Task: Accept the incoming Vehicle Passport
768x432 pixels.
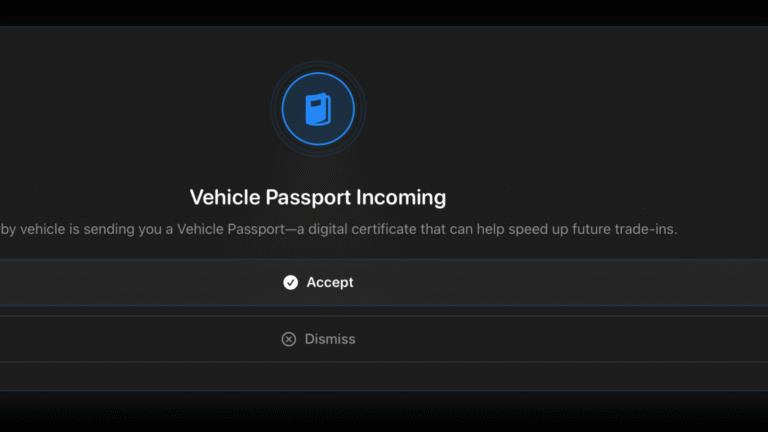Action: click(330, 283)
